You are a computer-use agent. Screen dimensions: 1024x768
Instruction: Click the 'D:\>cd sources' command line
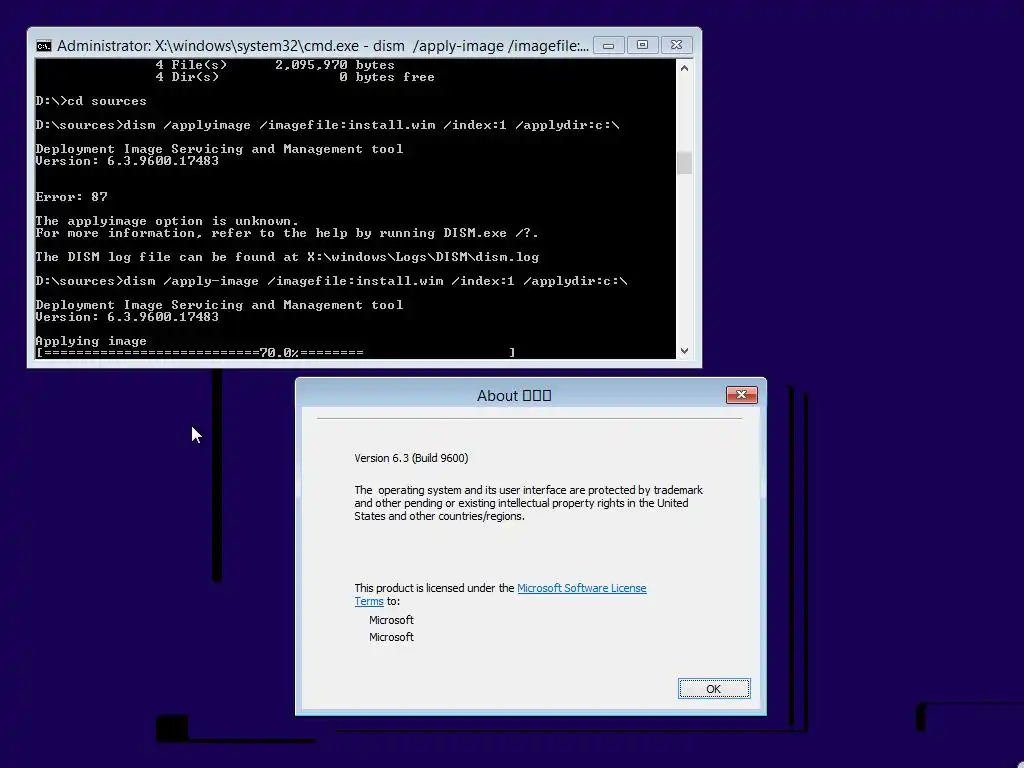pos(91,101)
